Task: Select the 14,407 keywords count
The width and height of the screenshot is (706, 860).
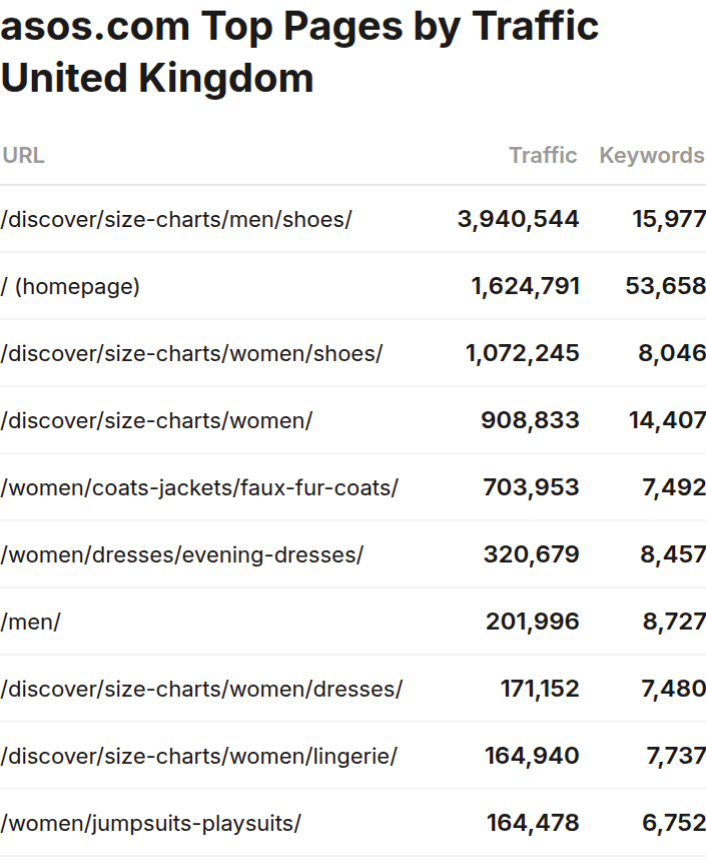Action: pyautogui.click(x=667, y=421)
